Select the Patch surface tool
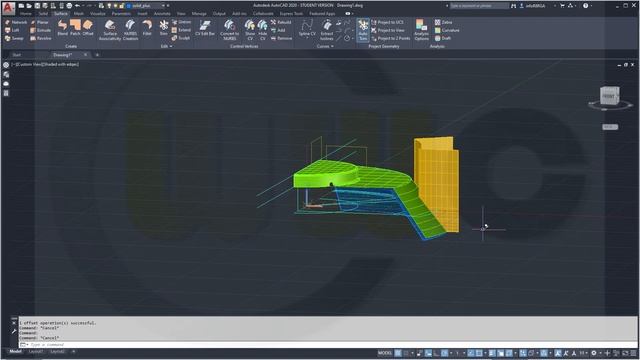Image resolution: width=640 pixels, height=360 pixels. (x=75, y=28)
